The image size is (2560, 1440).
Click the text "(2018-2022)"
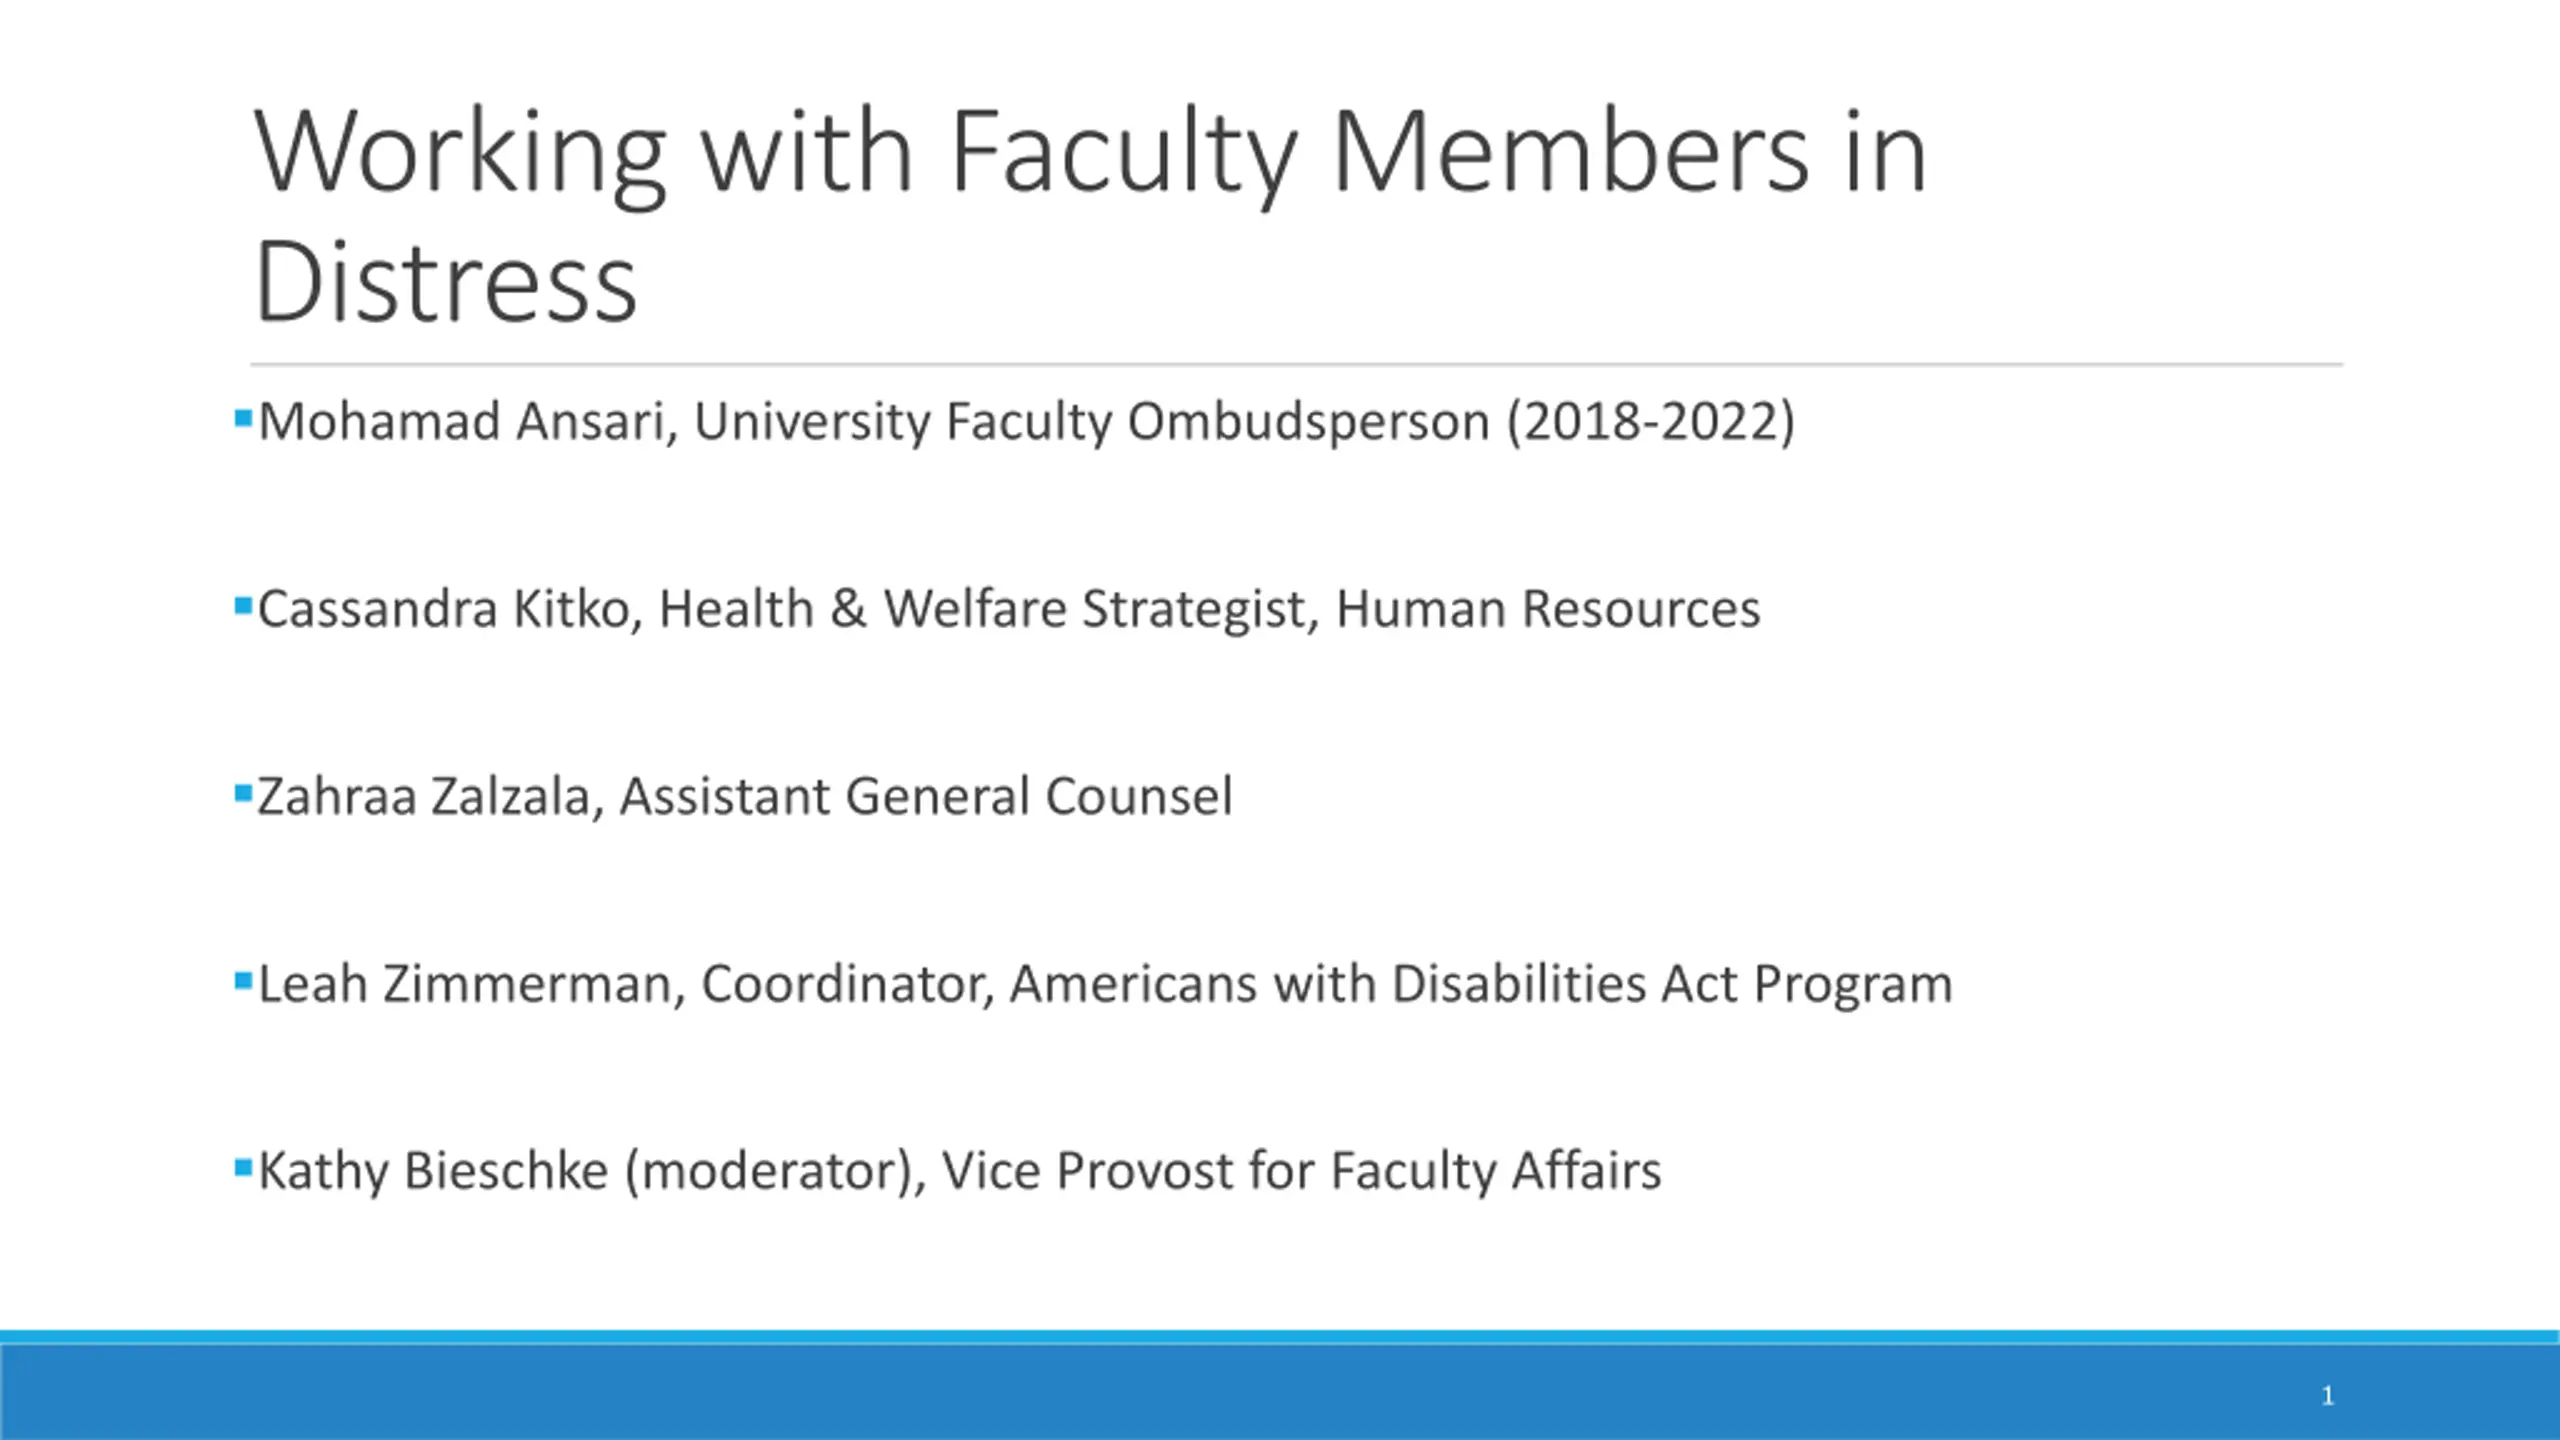[x=1651, y=421]
